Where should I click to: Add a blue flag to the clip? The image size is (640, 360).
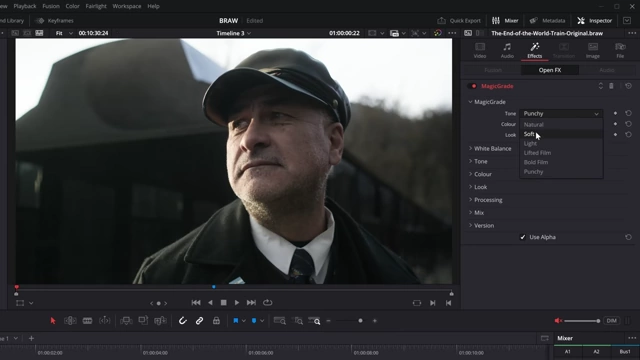point(236,321)
